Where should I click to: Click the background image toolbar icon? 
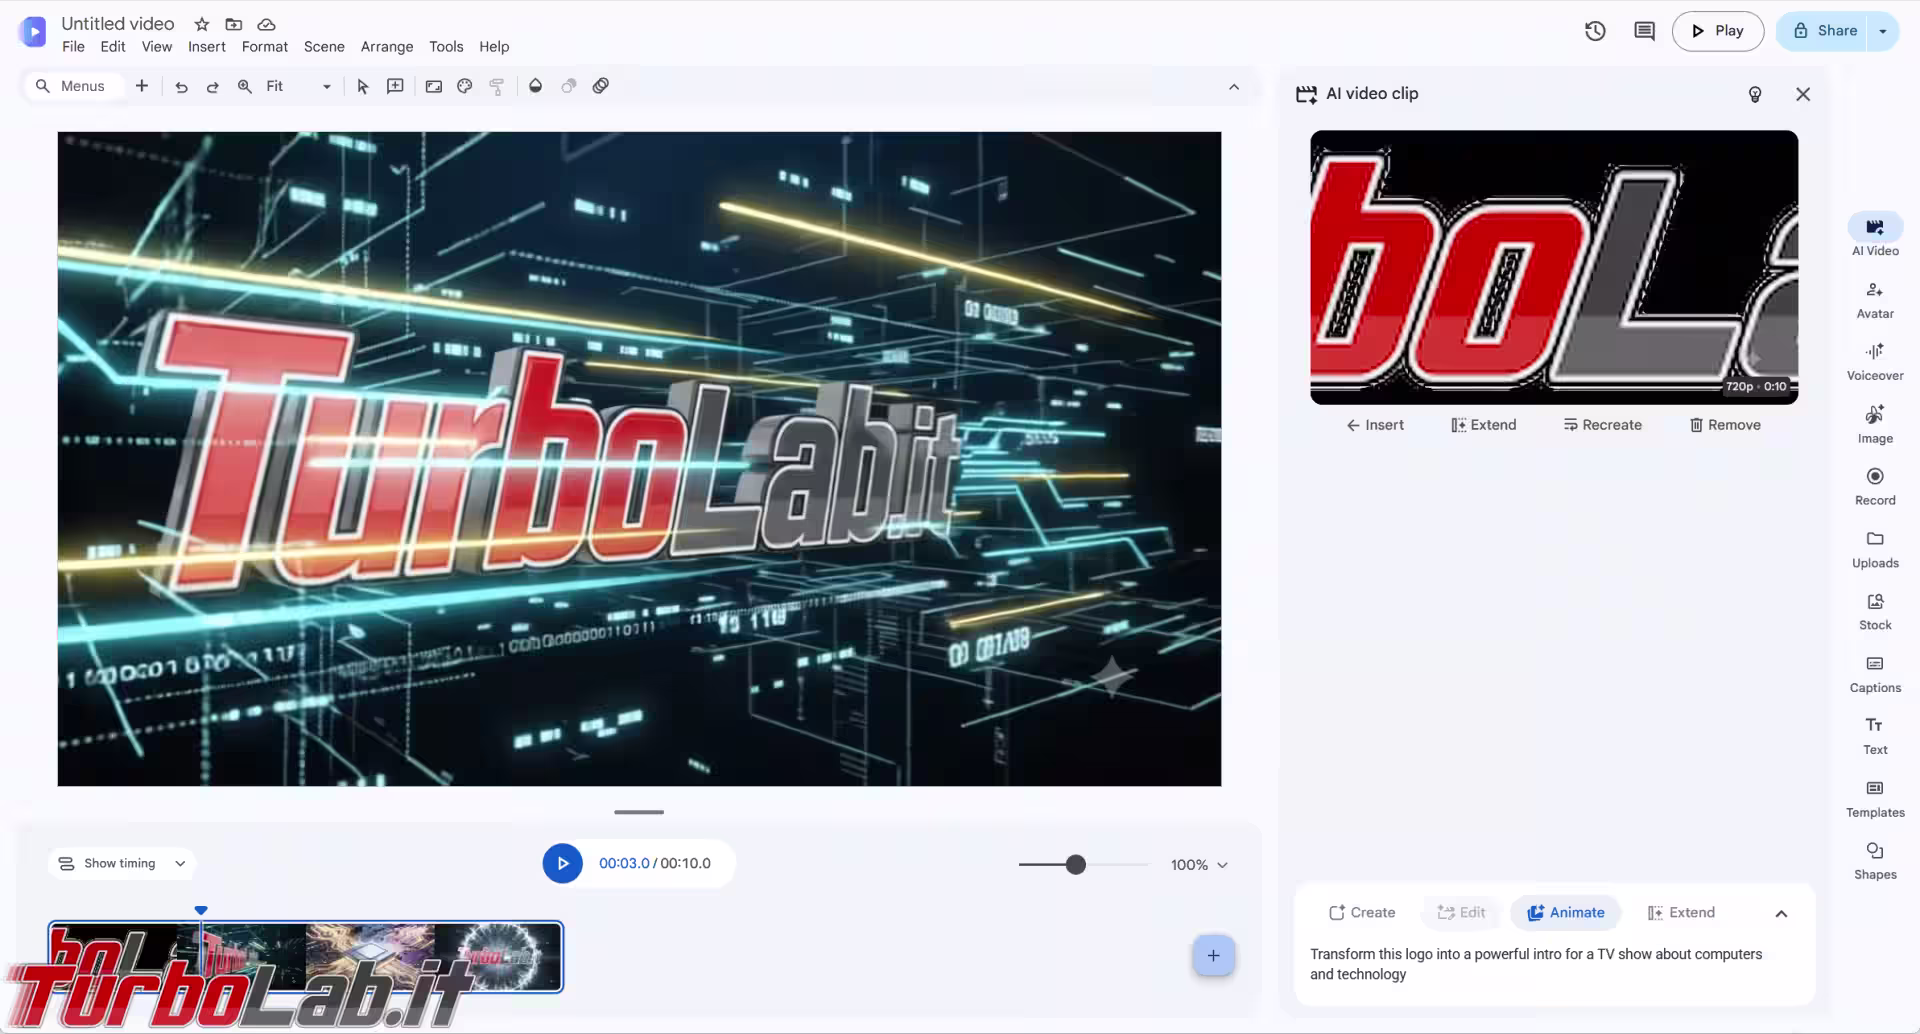click(433, 87)
